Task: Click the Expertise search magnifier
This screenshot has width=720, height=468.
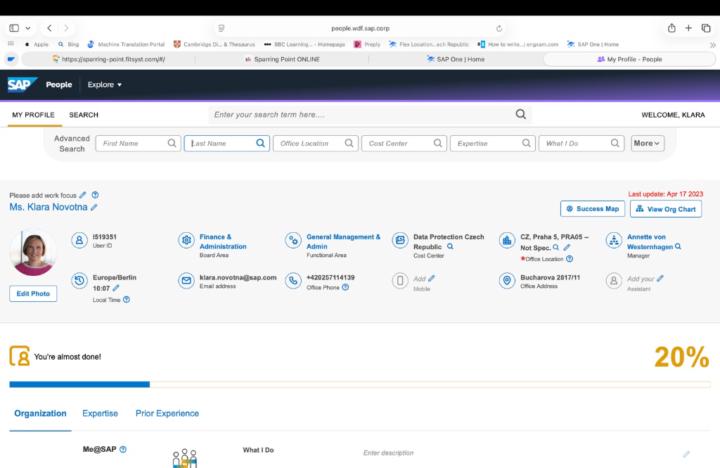Action: coord(526,143)
